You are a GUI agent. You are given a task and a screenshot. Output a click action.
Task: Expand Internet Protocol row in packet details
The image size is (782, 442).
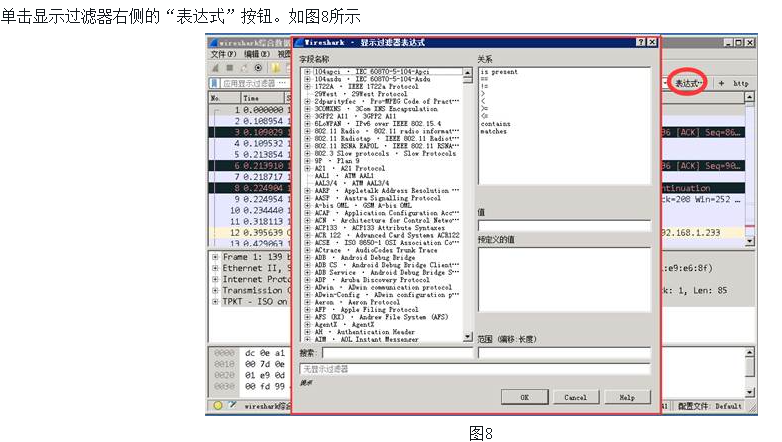tap(215, 279)
